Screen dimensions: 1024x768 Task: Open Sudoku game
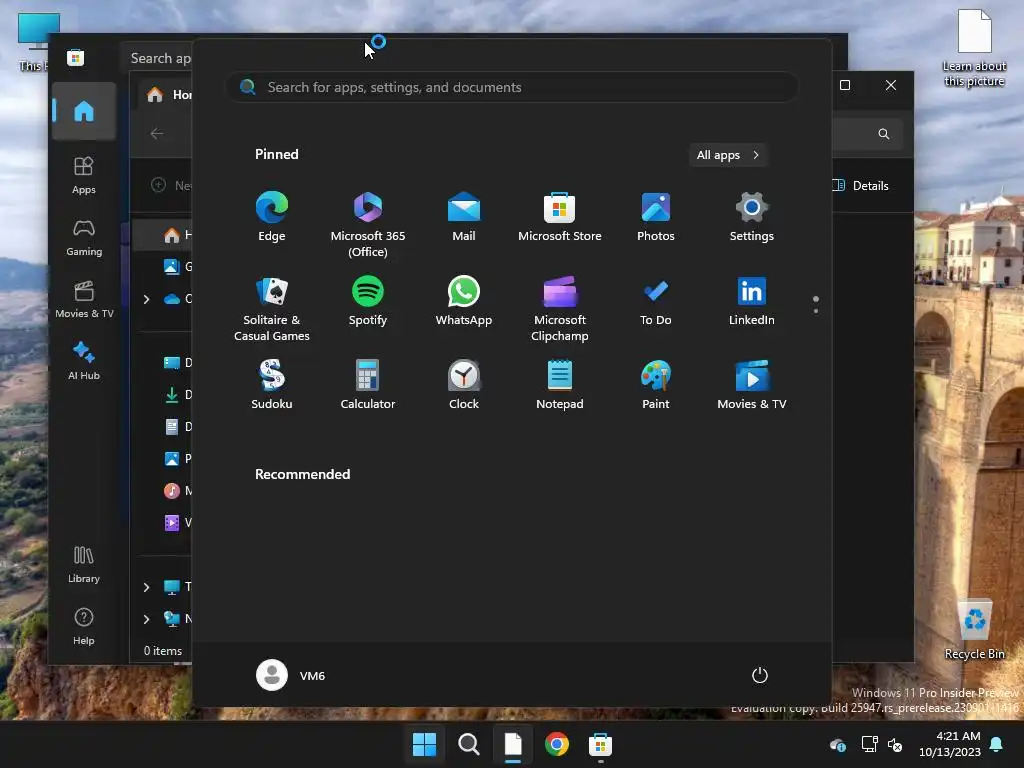pyautogui.click(x=272, y=385)
